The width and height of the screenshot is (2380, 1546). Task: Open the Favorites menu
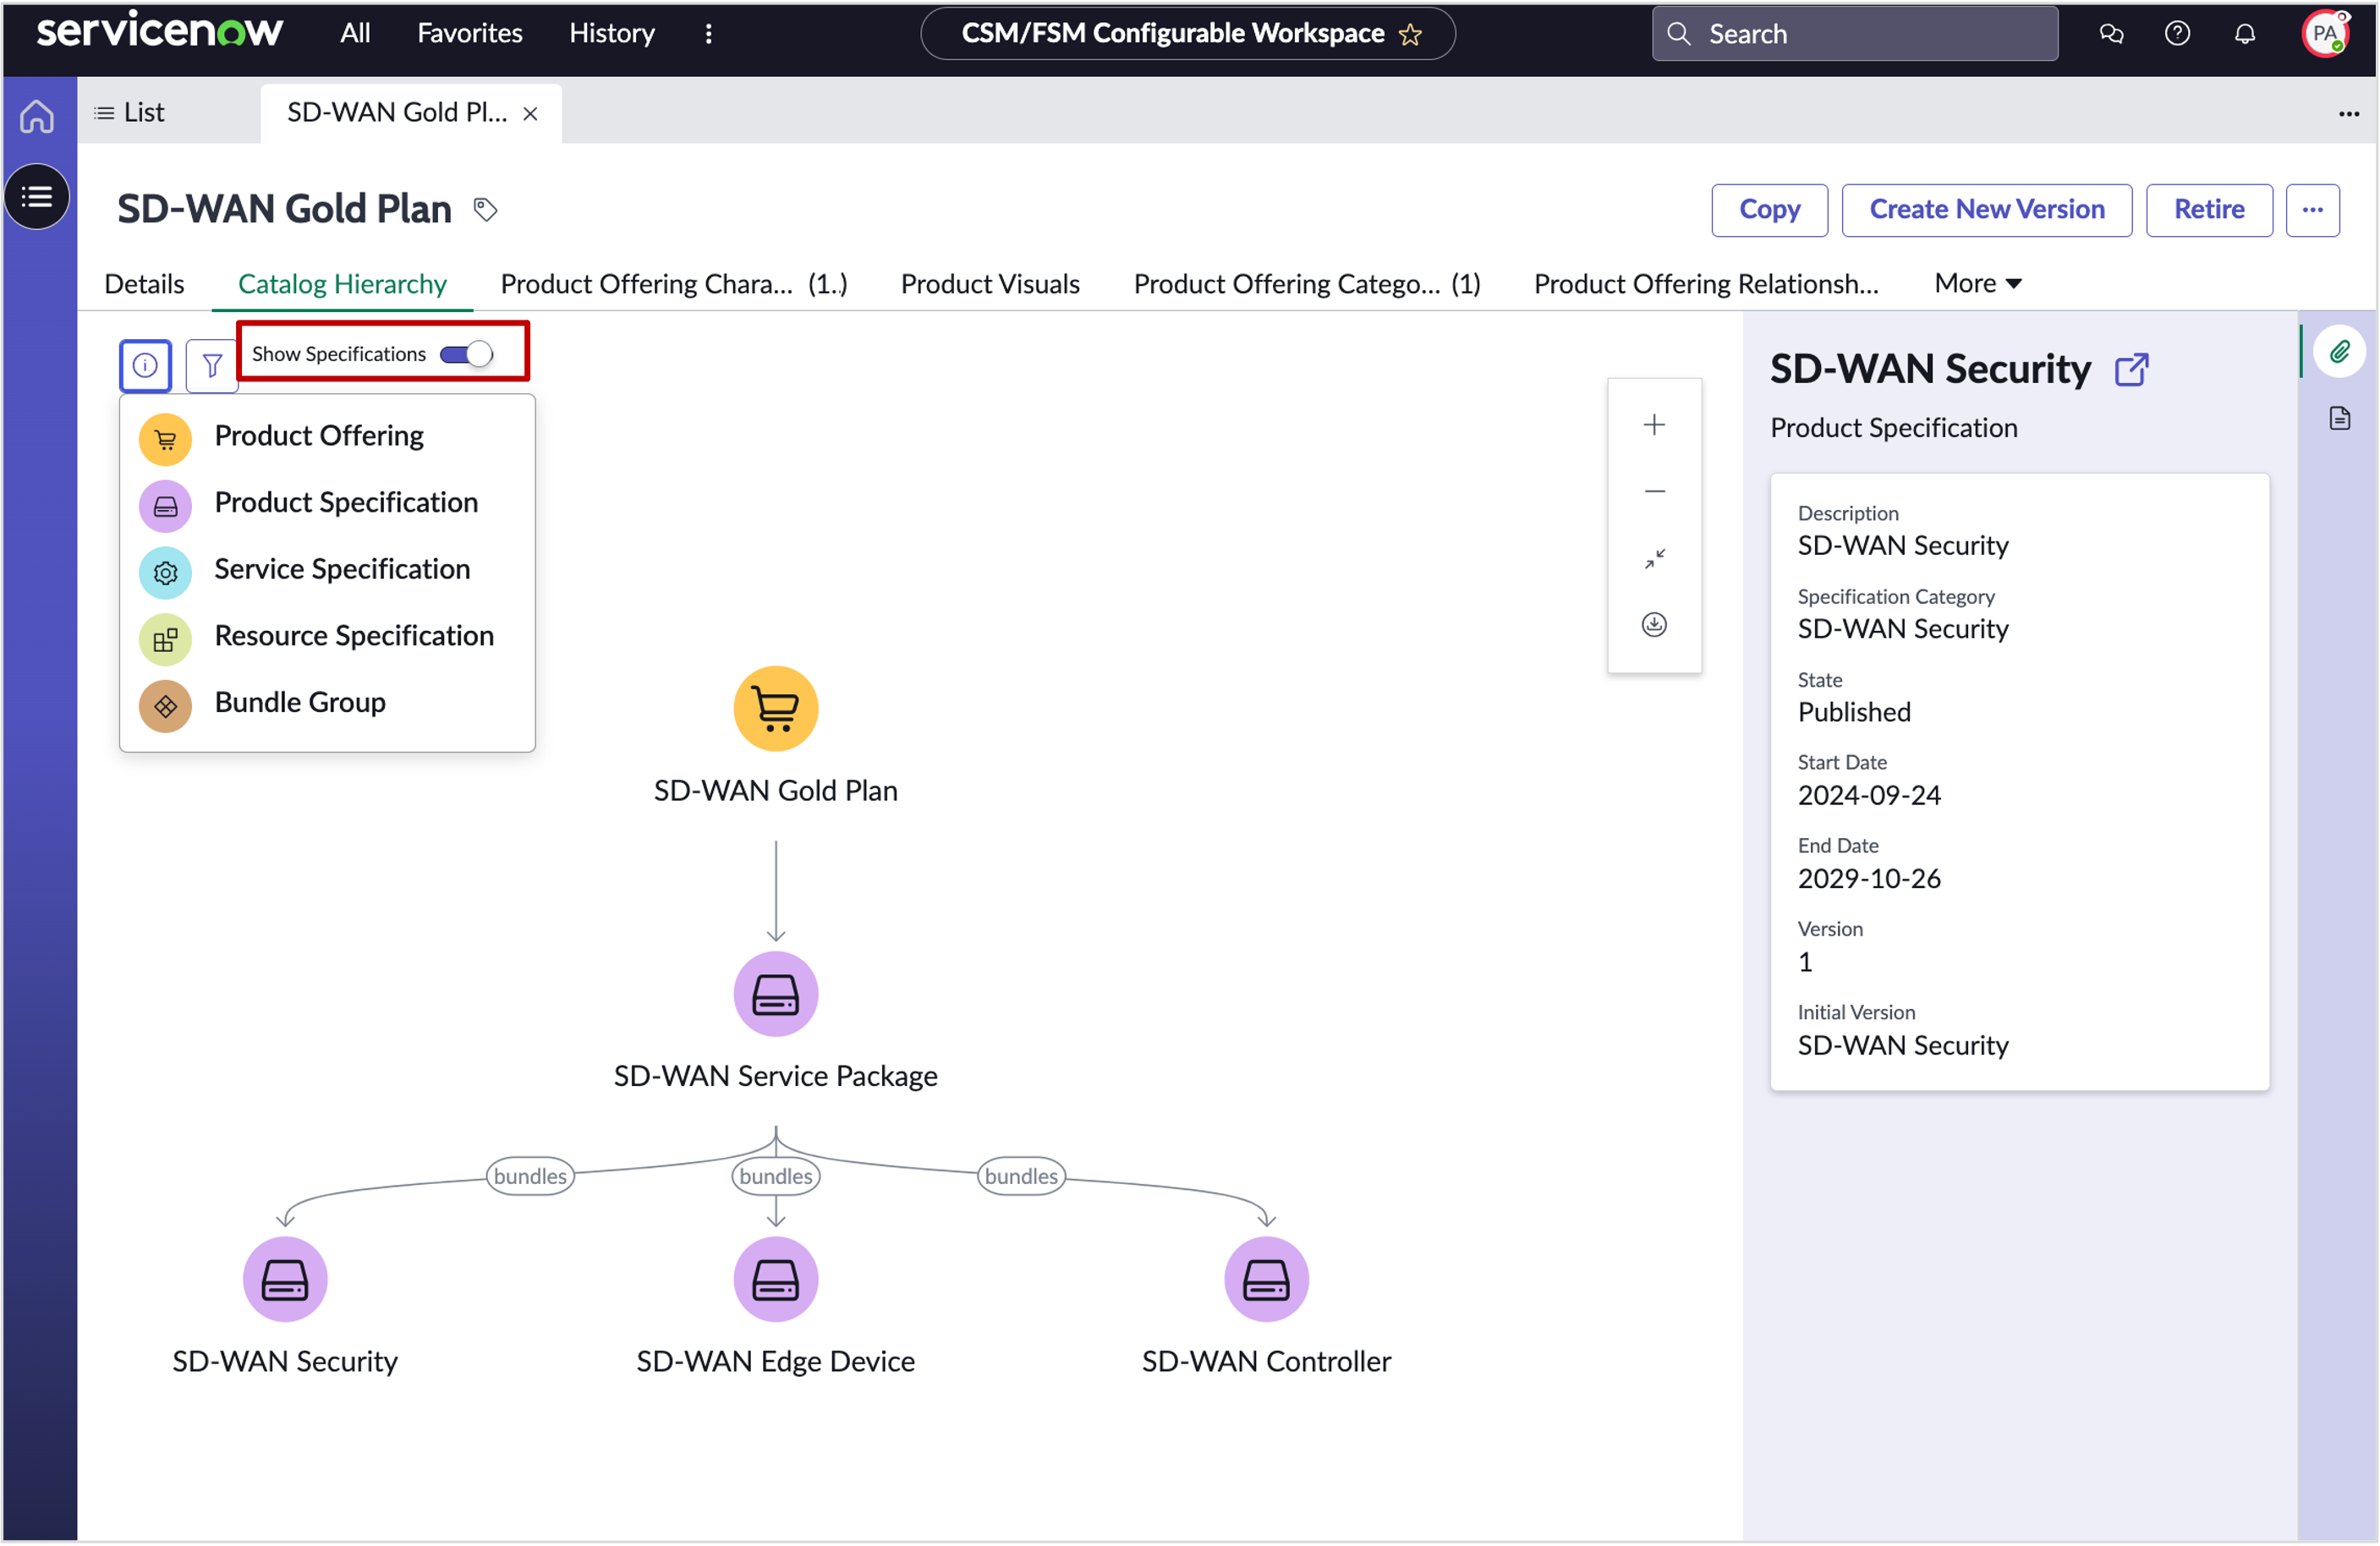(470, 33)
